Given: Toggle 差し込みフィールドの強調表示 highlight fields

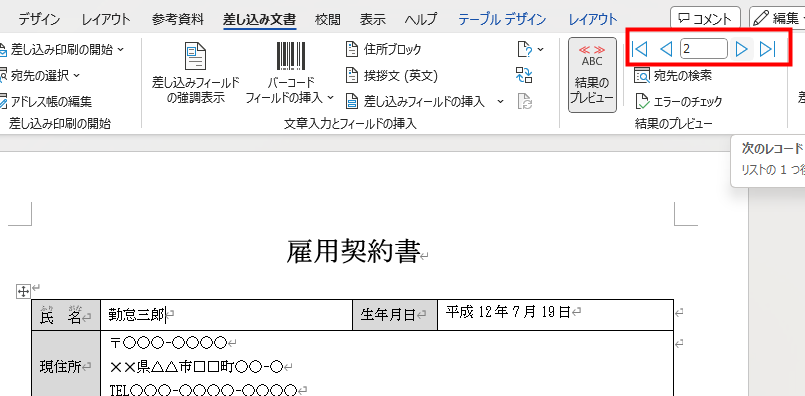Looking at the screenshot, I should coord(196,72).
